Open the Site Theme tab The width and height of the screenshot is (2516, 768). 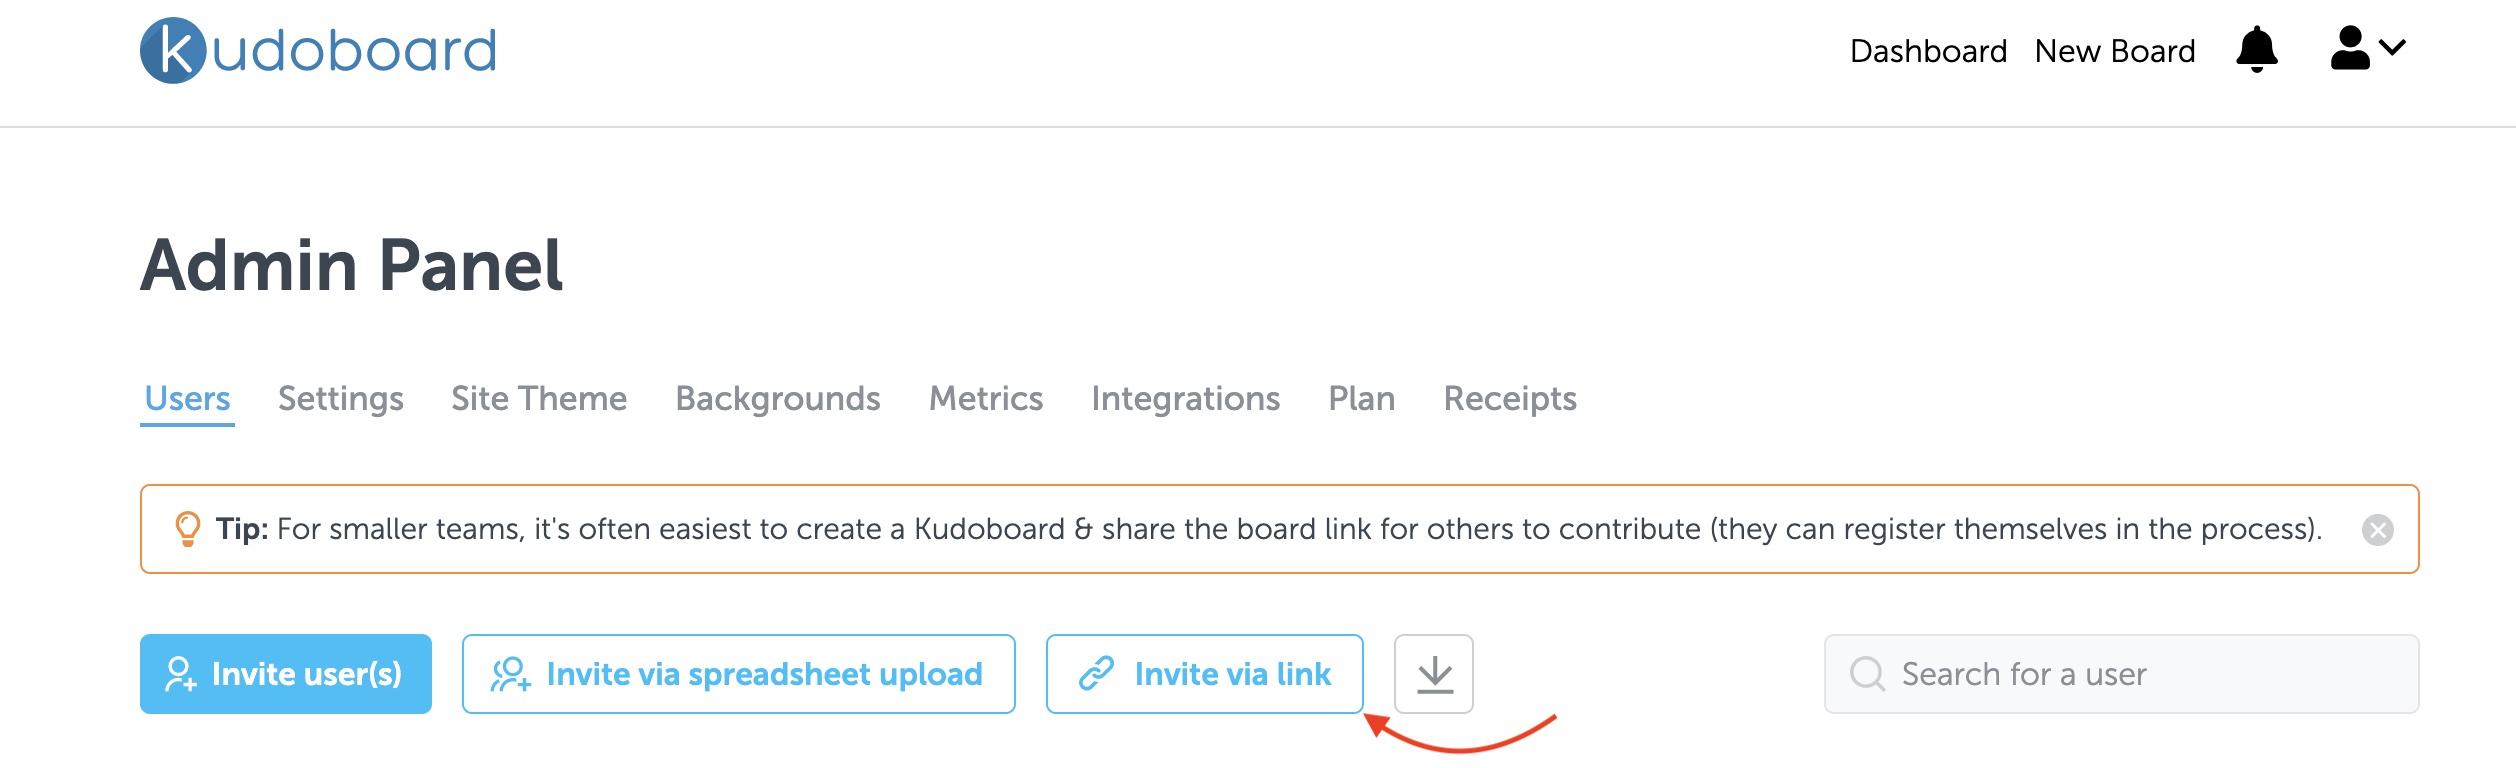click(539, 399)
